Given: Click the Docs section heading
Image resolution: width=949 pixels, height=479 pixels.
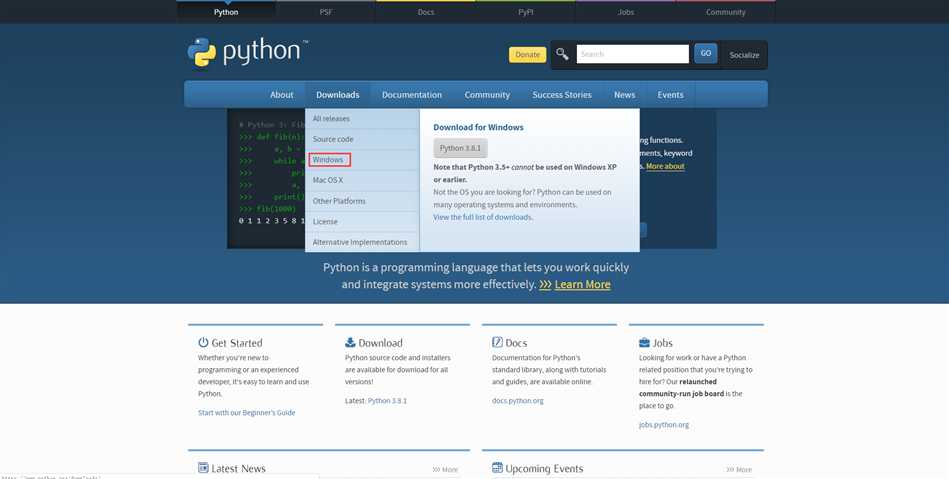Looking at the screenshot, I should (516, 343).
